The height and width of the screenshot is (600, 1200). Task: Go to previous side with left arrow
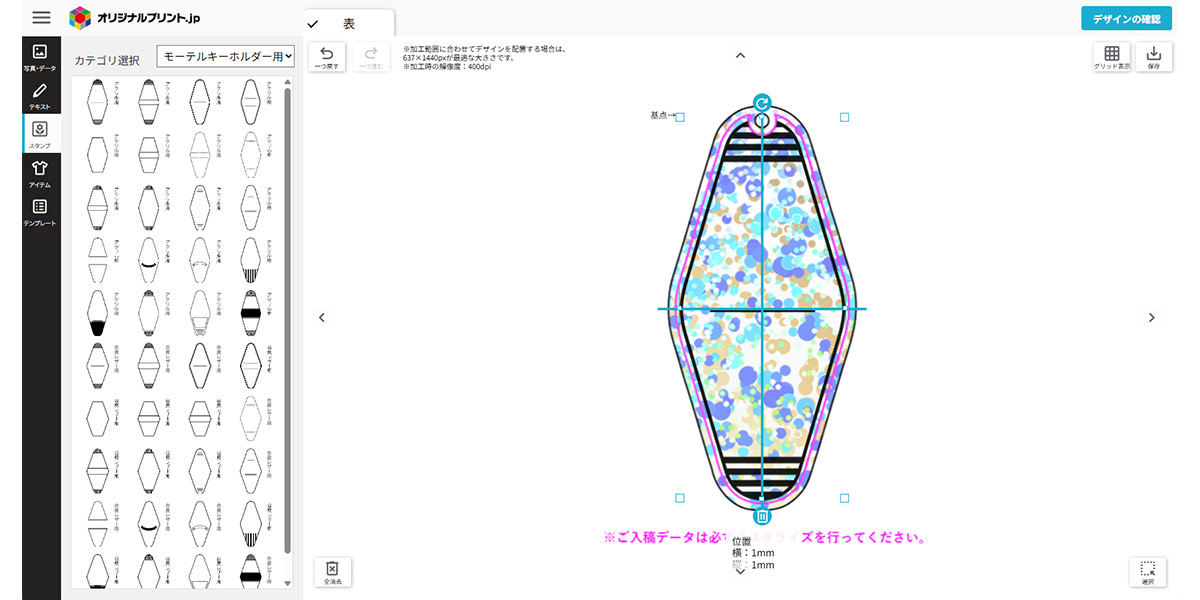322,317
